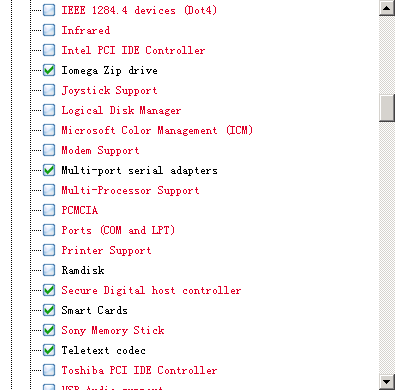Select the Sony Memory Stick label
395x390 pixels.
click(113, 330)
